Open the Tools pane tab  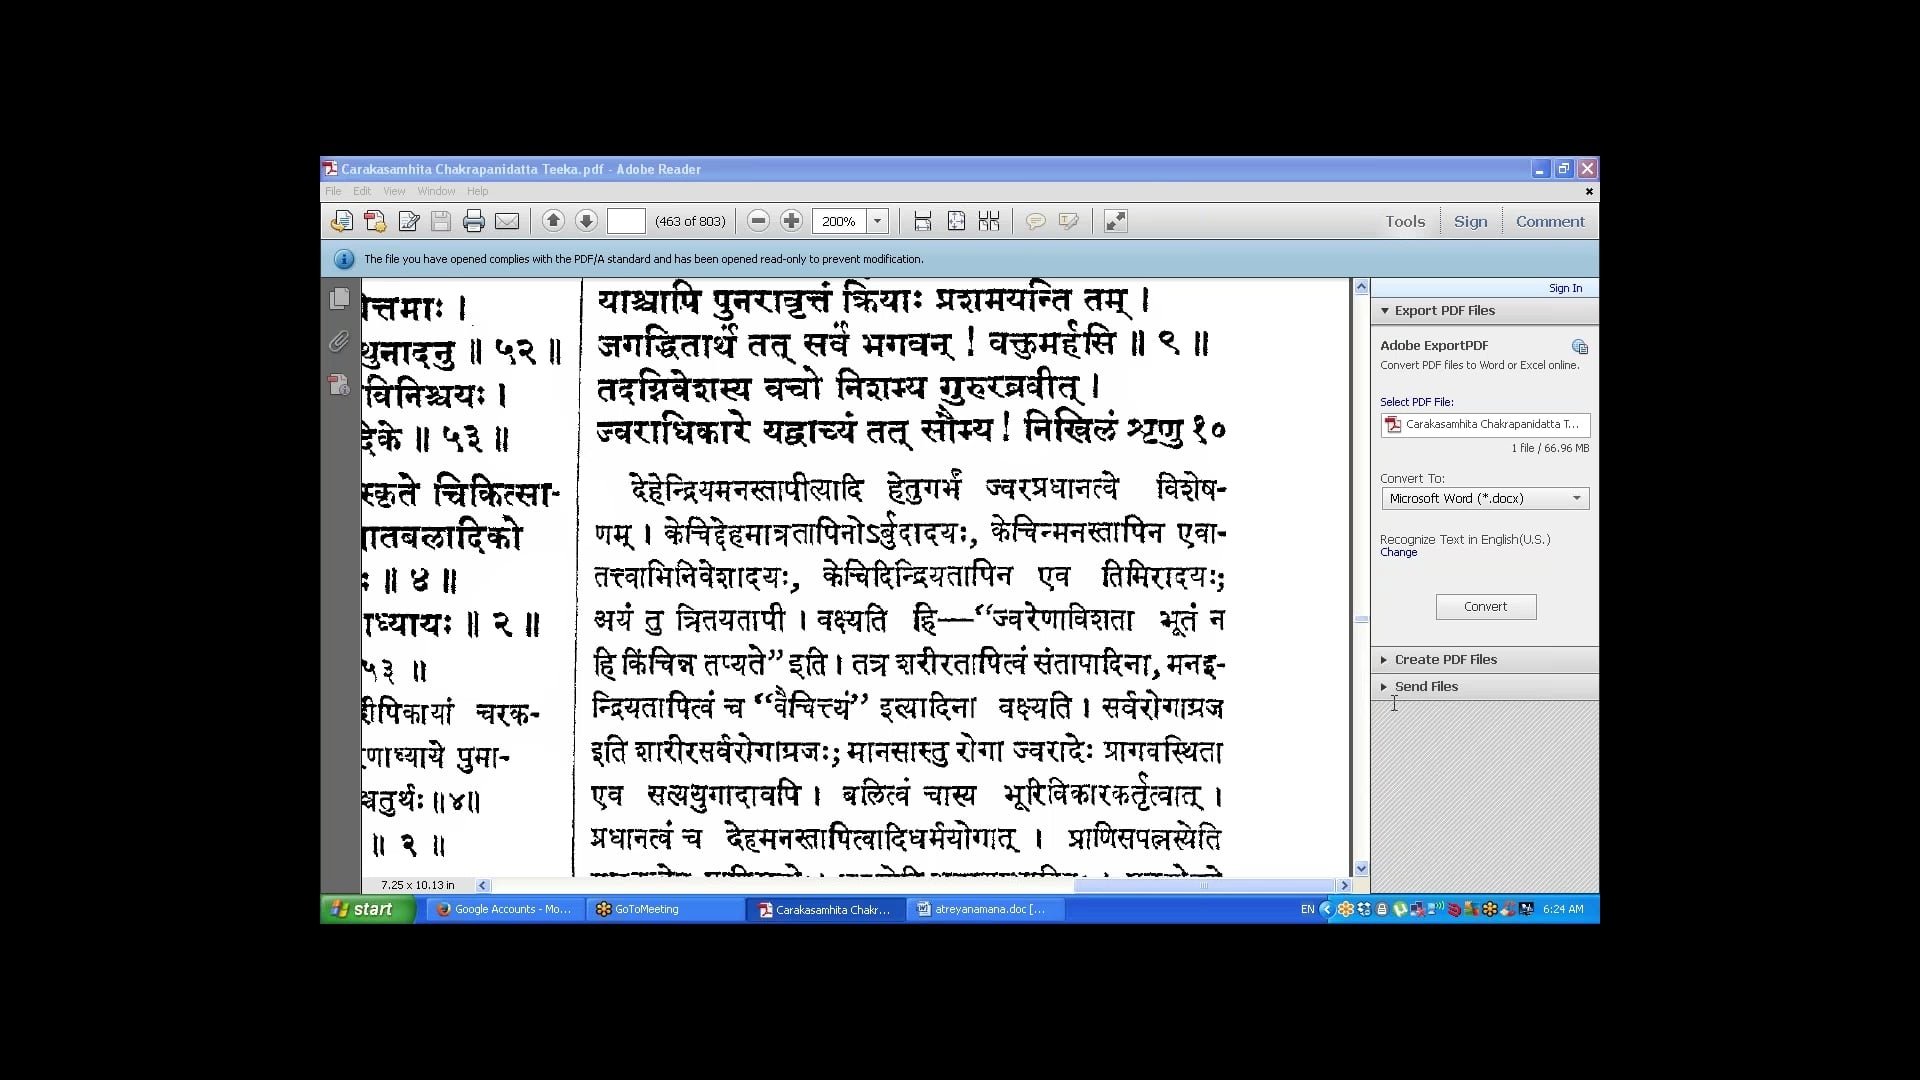tap(1404, 221)
